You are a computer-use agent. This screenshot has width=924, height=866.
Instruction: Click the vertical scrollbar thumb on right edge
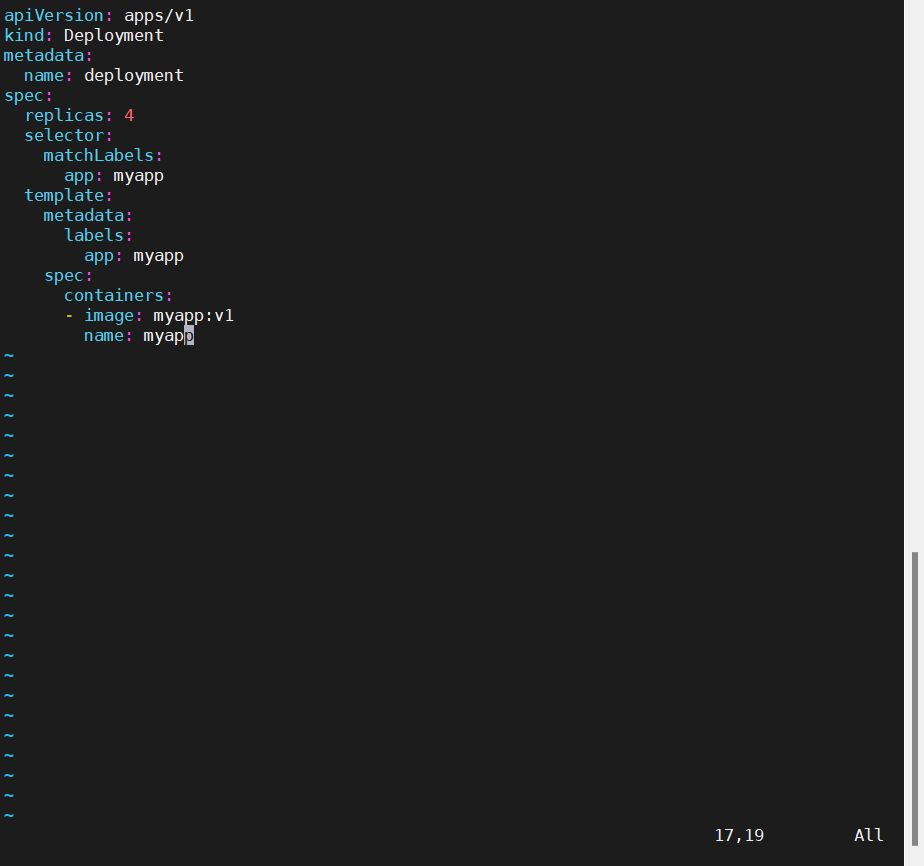915,699
